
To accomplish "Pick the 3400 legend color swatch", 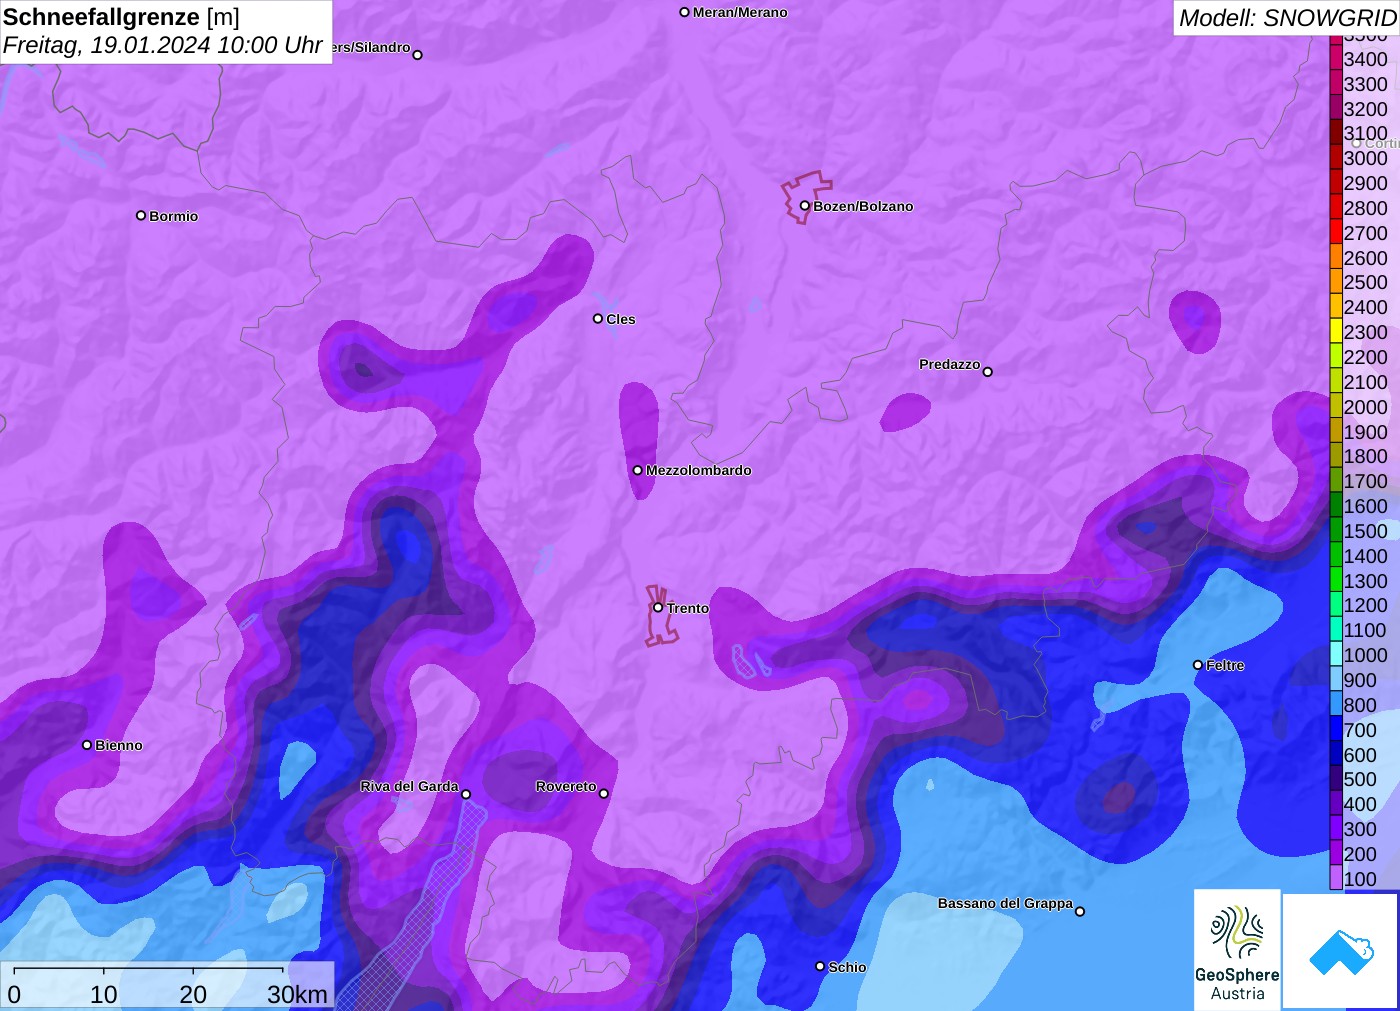I will pos(1336,59).
